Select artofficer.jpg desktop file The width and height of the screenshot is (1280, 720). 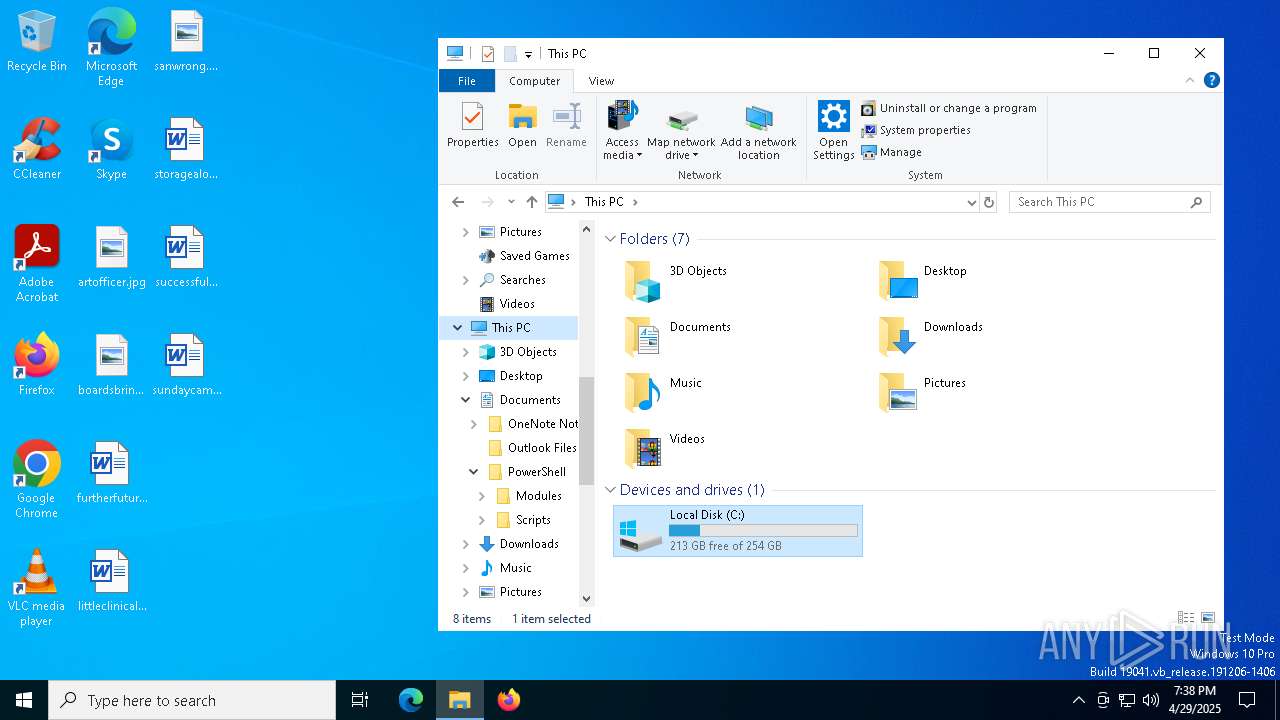[x=111, y=258]
